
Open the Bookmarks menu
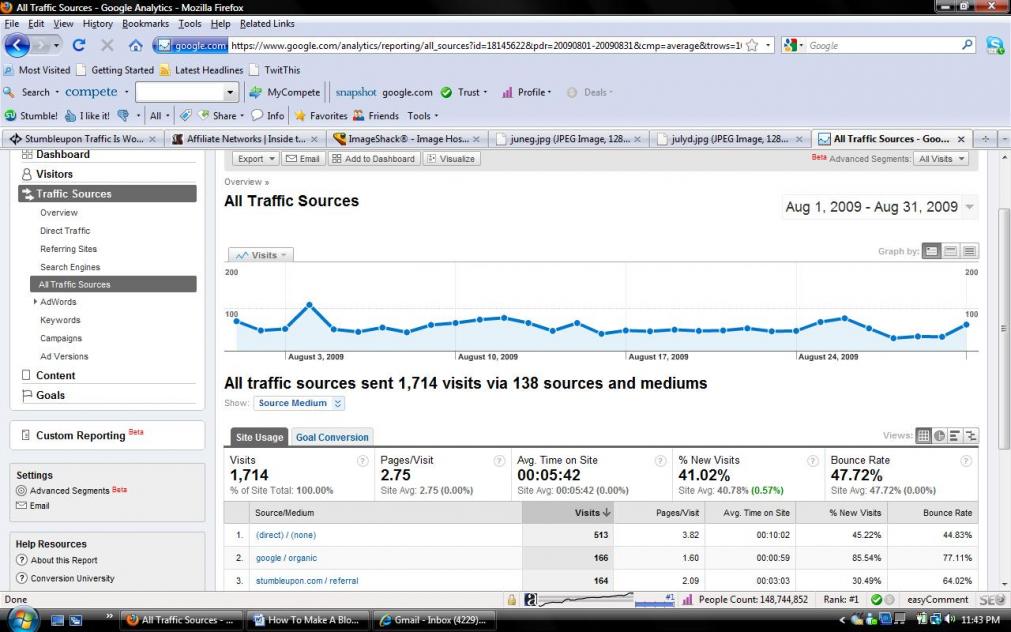[145, 24]
